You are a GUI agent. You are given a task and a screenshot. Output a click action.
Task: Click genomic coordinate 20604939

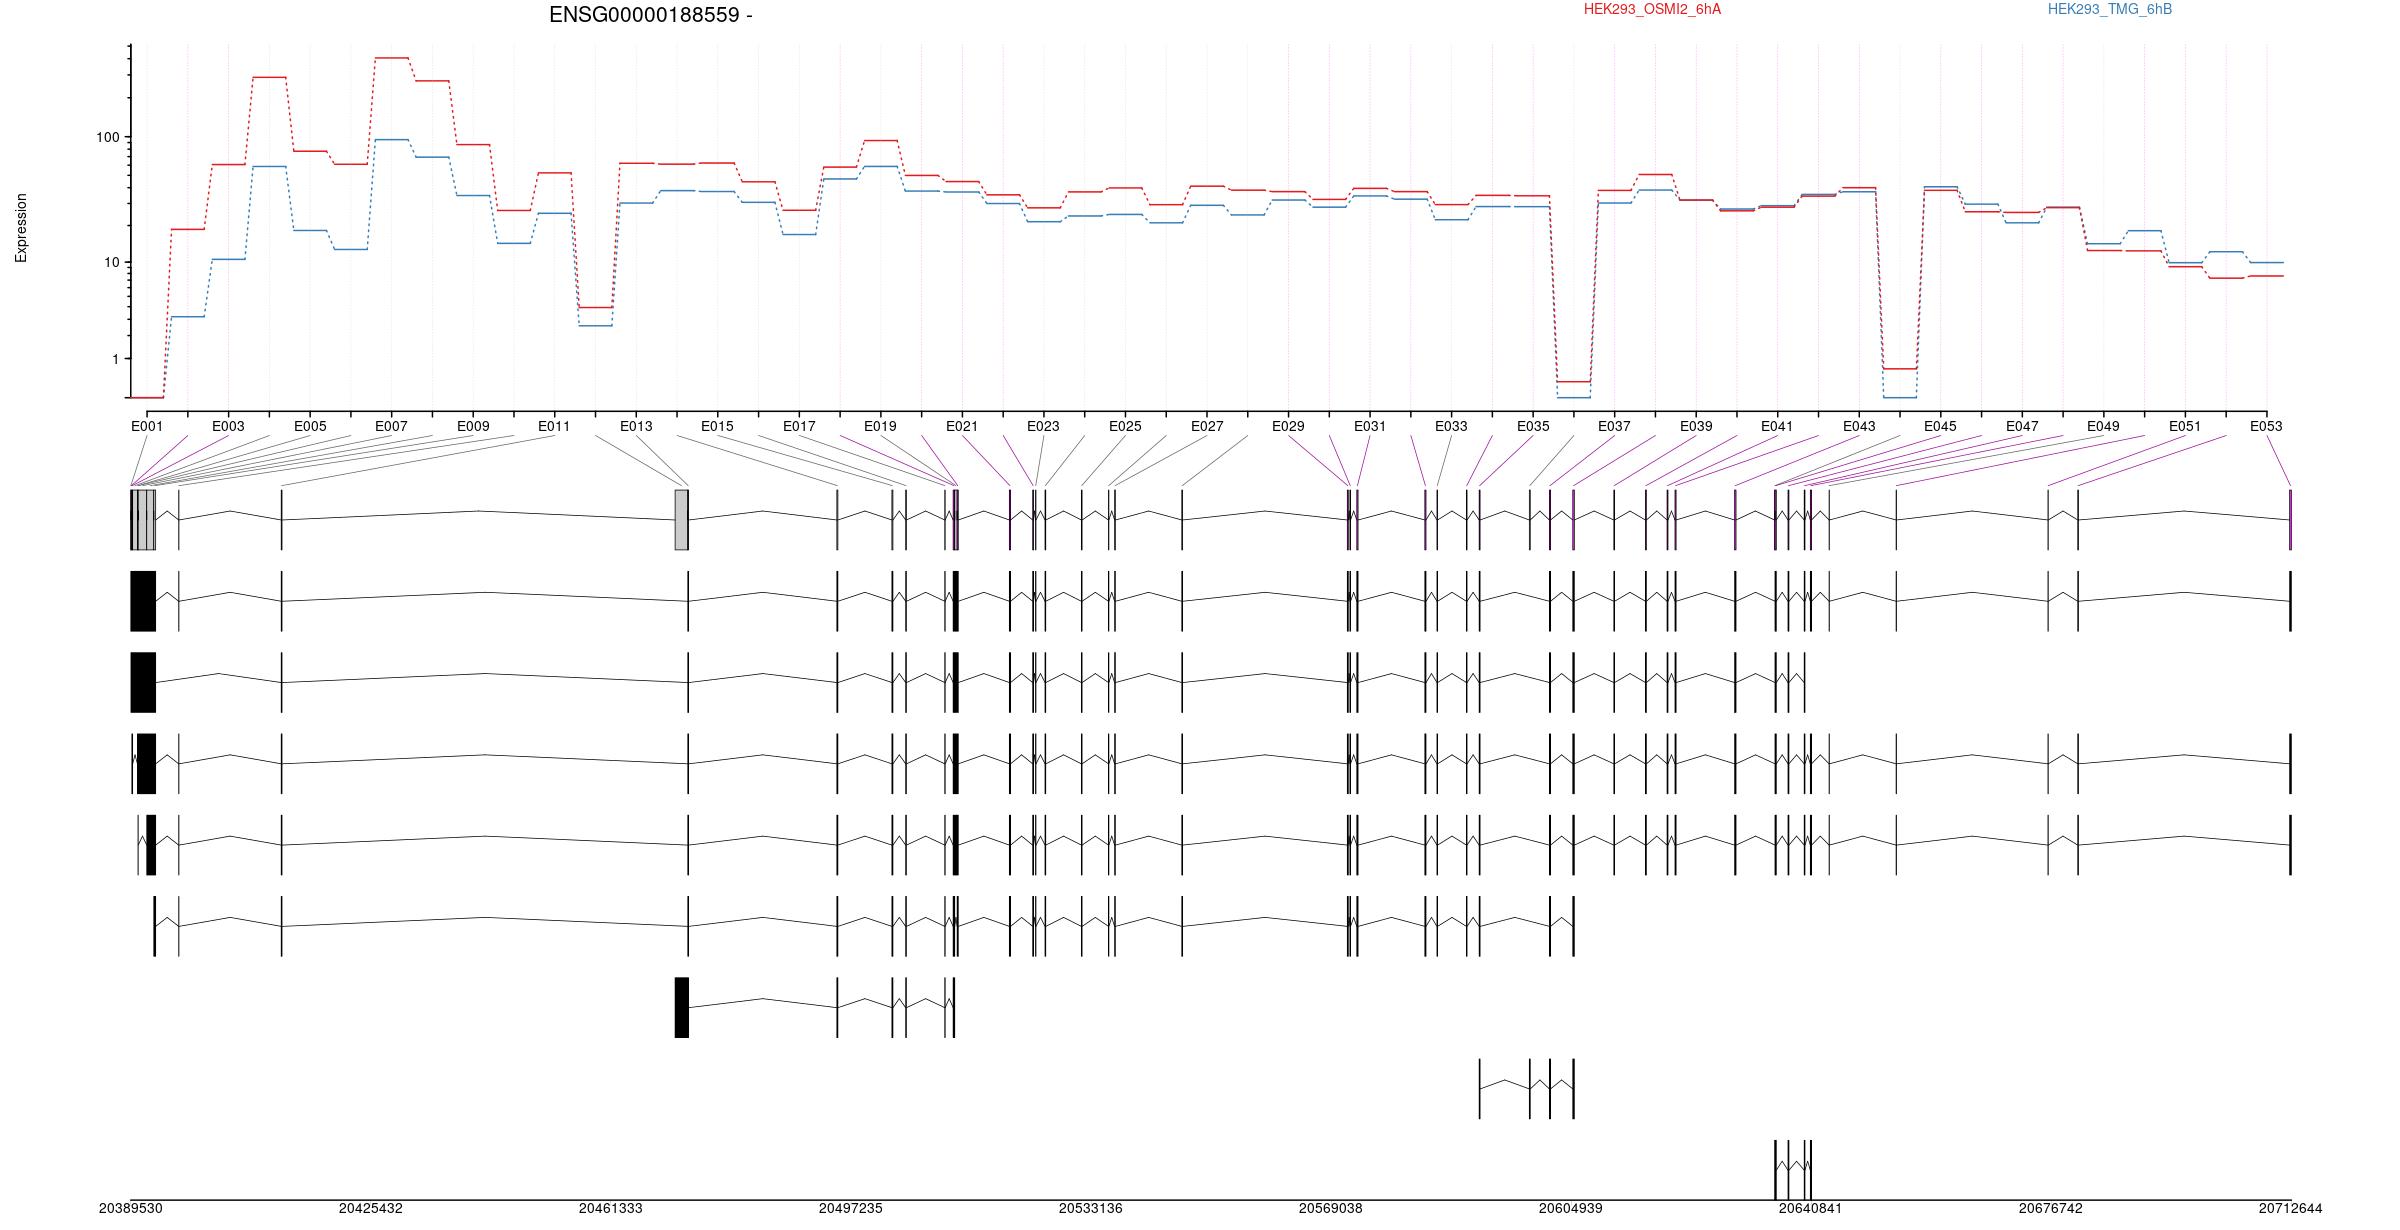(x=1570, y=1209)
